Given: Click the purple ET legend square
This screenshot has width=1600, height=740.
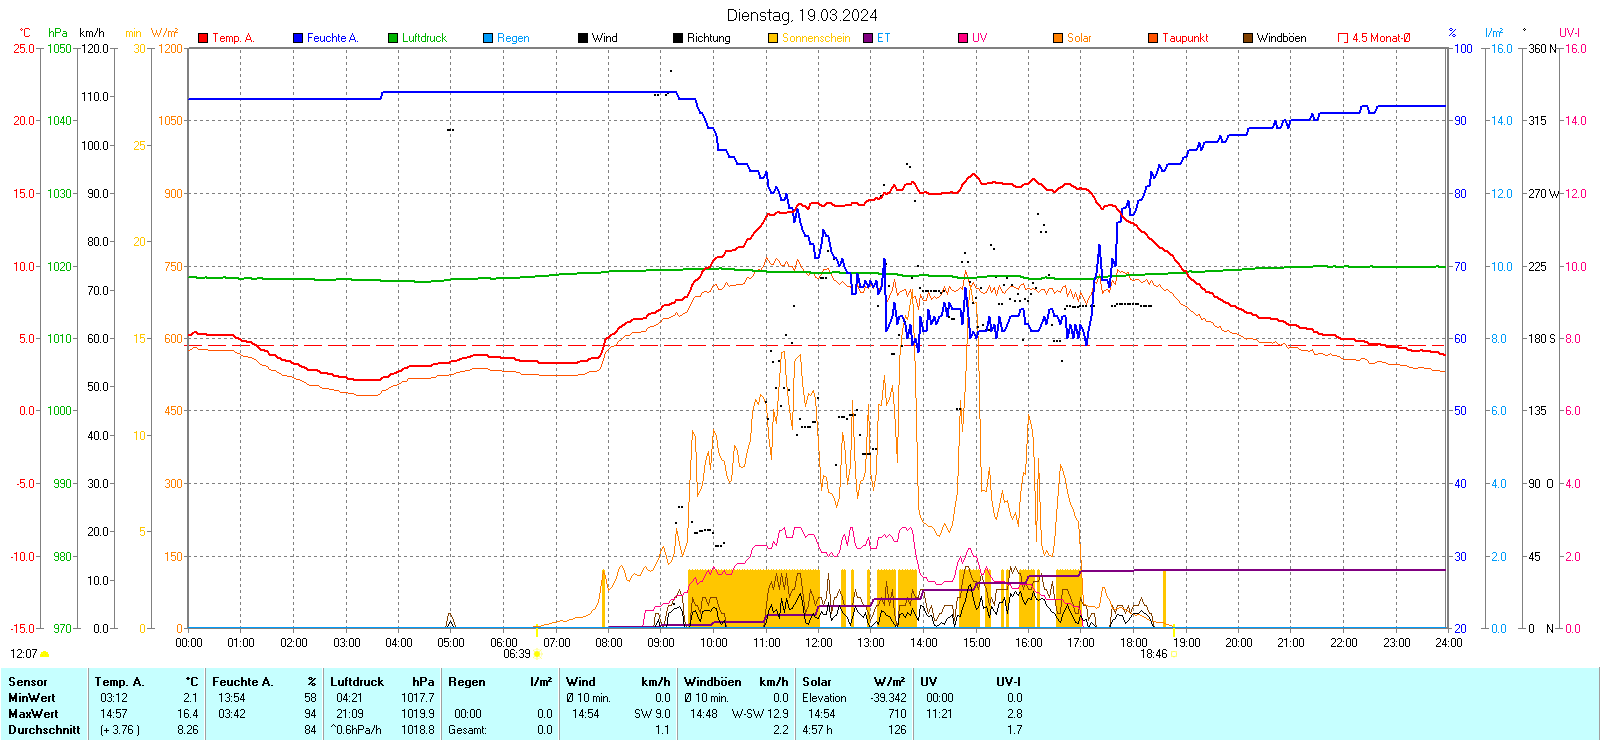Looking at the screenshot, I should pyautogui.click(x=868, y=38).
